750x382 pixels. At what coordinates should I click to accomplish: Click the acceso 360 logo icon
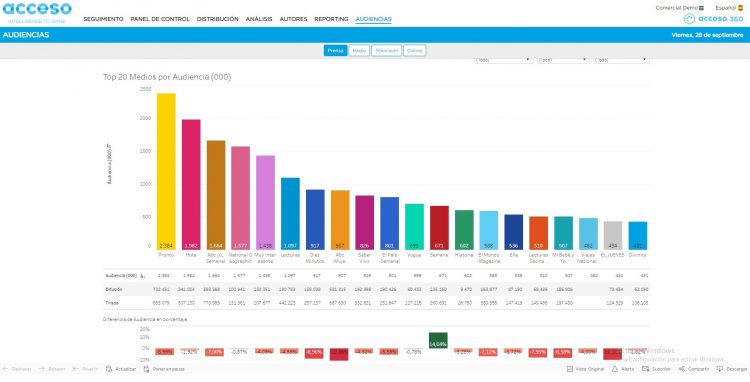[689, 19]
